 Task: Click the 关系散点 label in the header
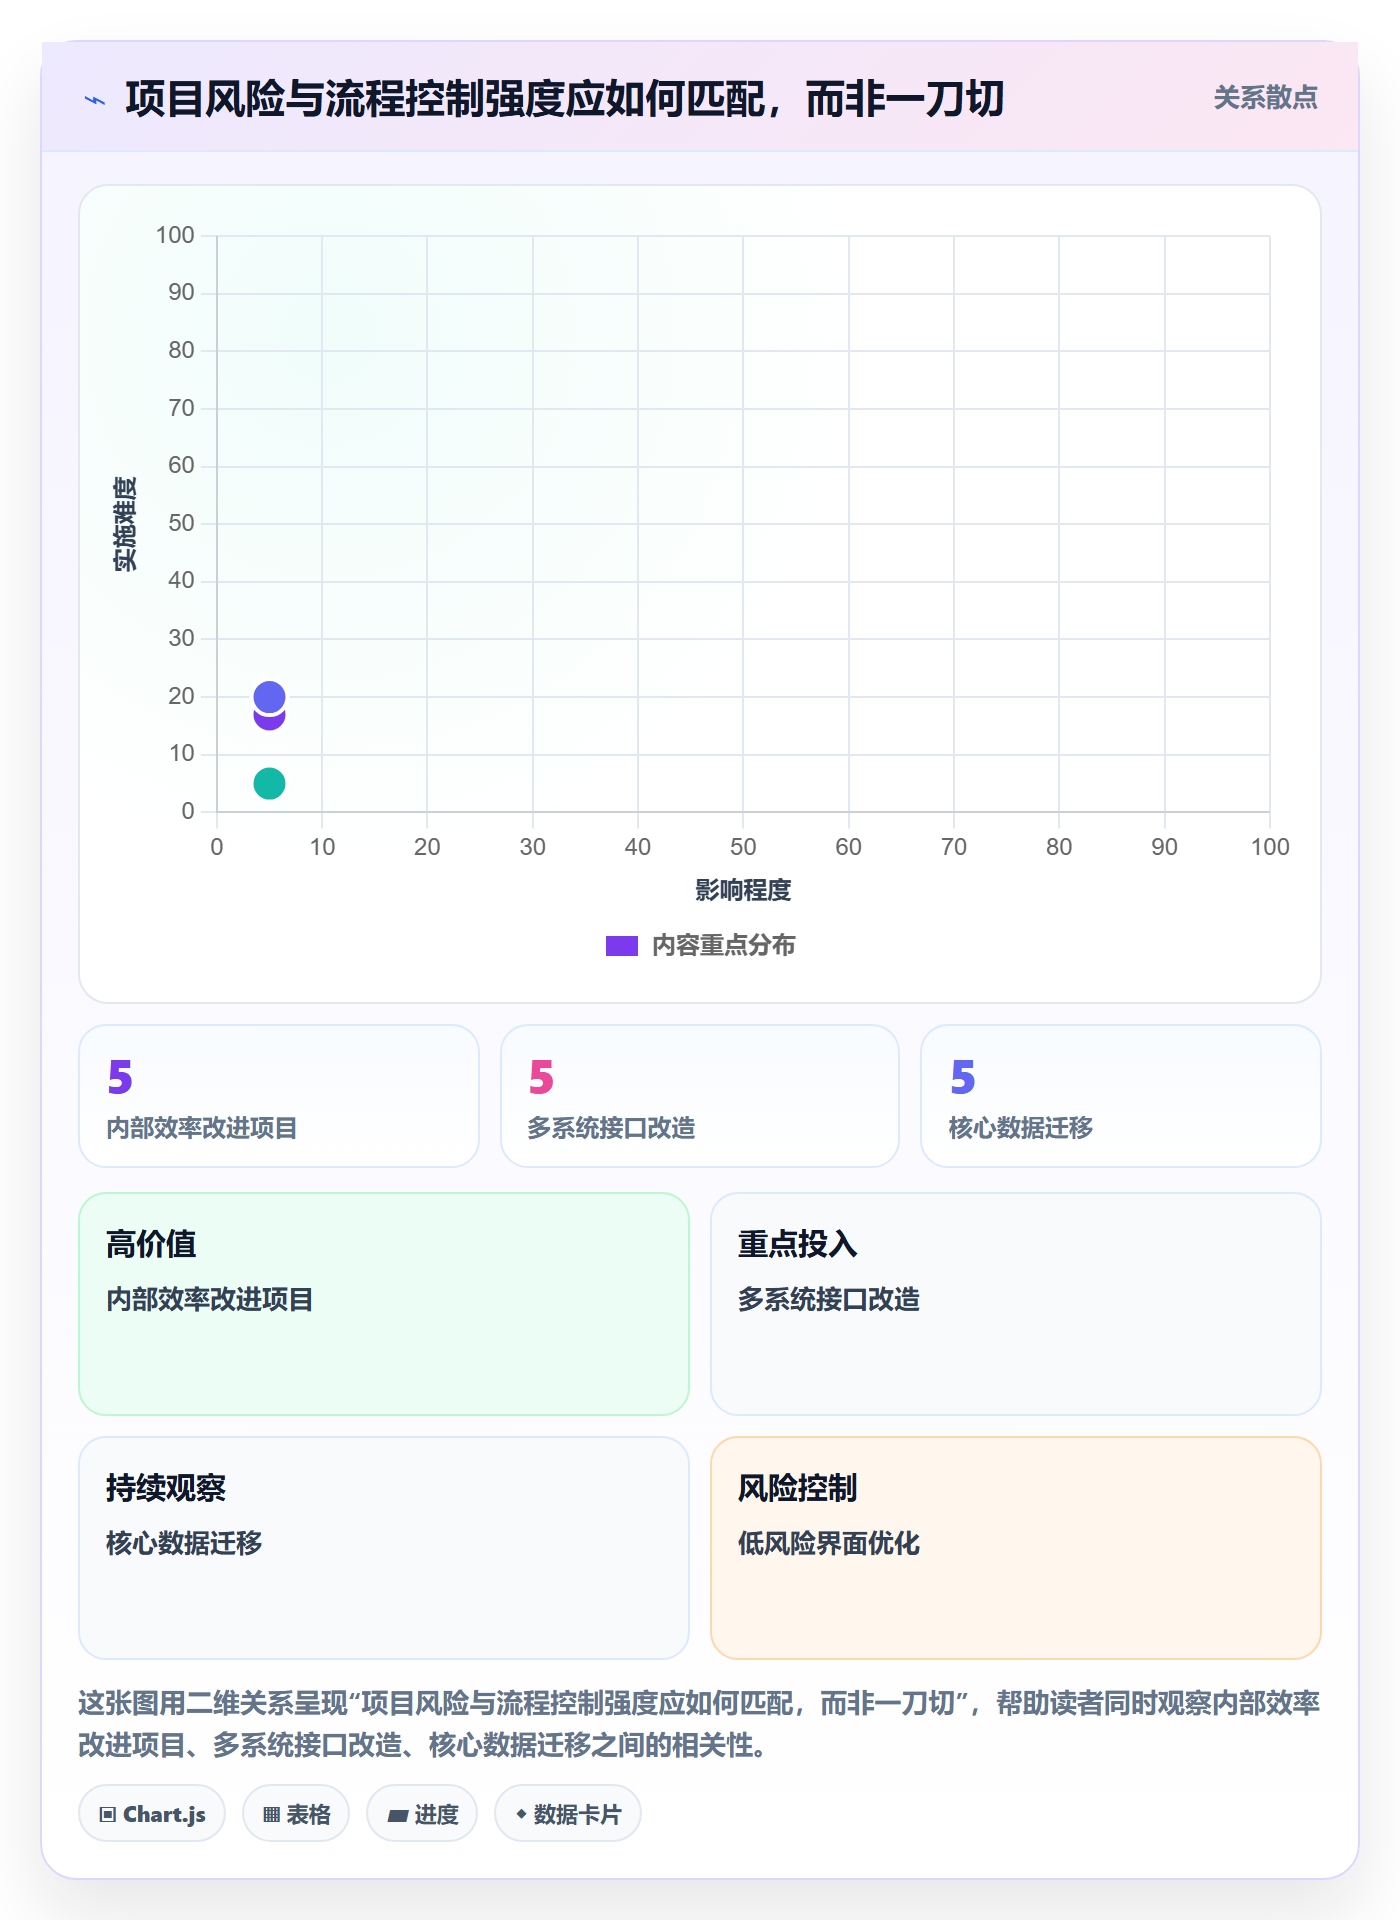click(x=1265, y=98)
